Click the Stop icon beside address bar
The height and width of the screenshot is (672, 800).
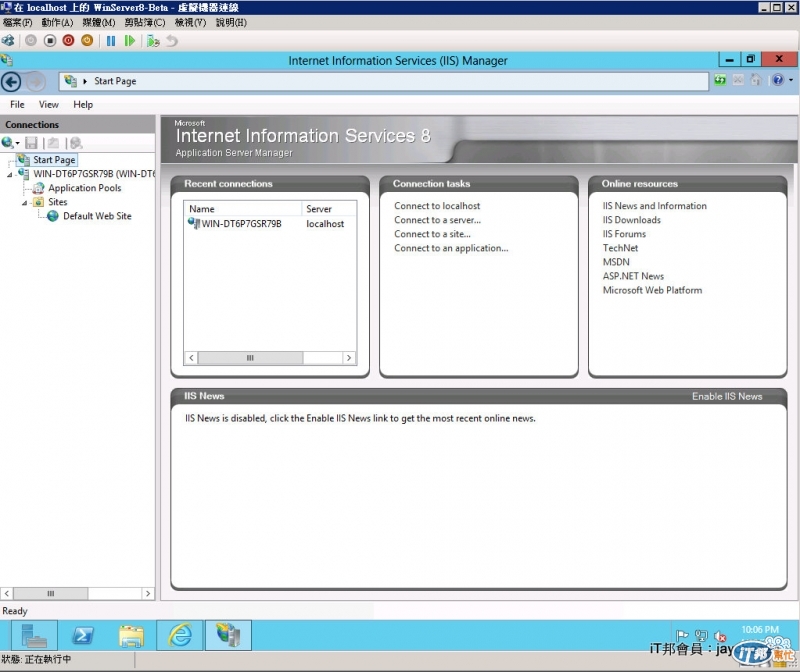tap(738, 80)
